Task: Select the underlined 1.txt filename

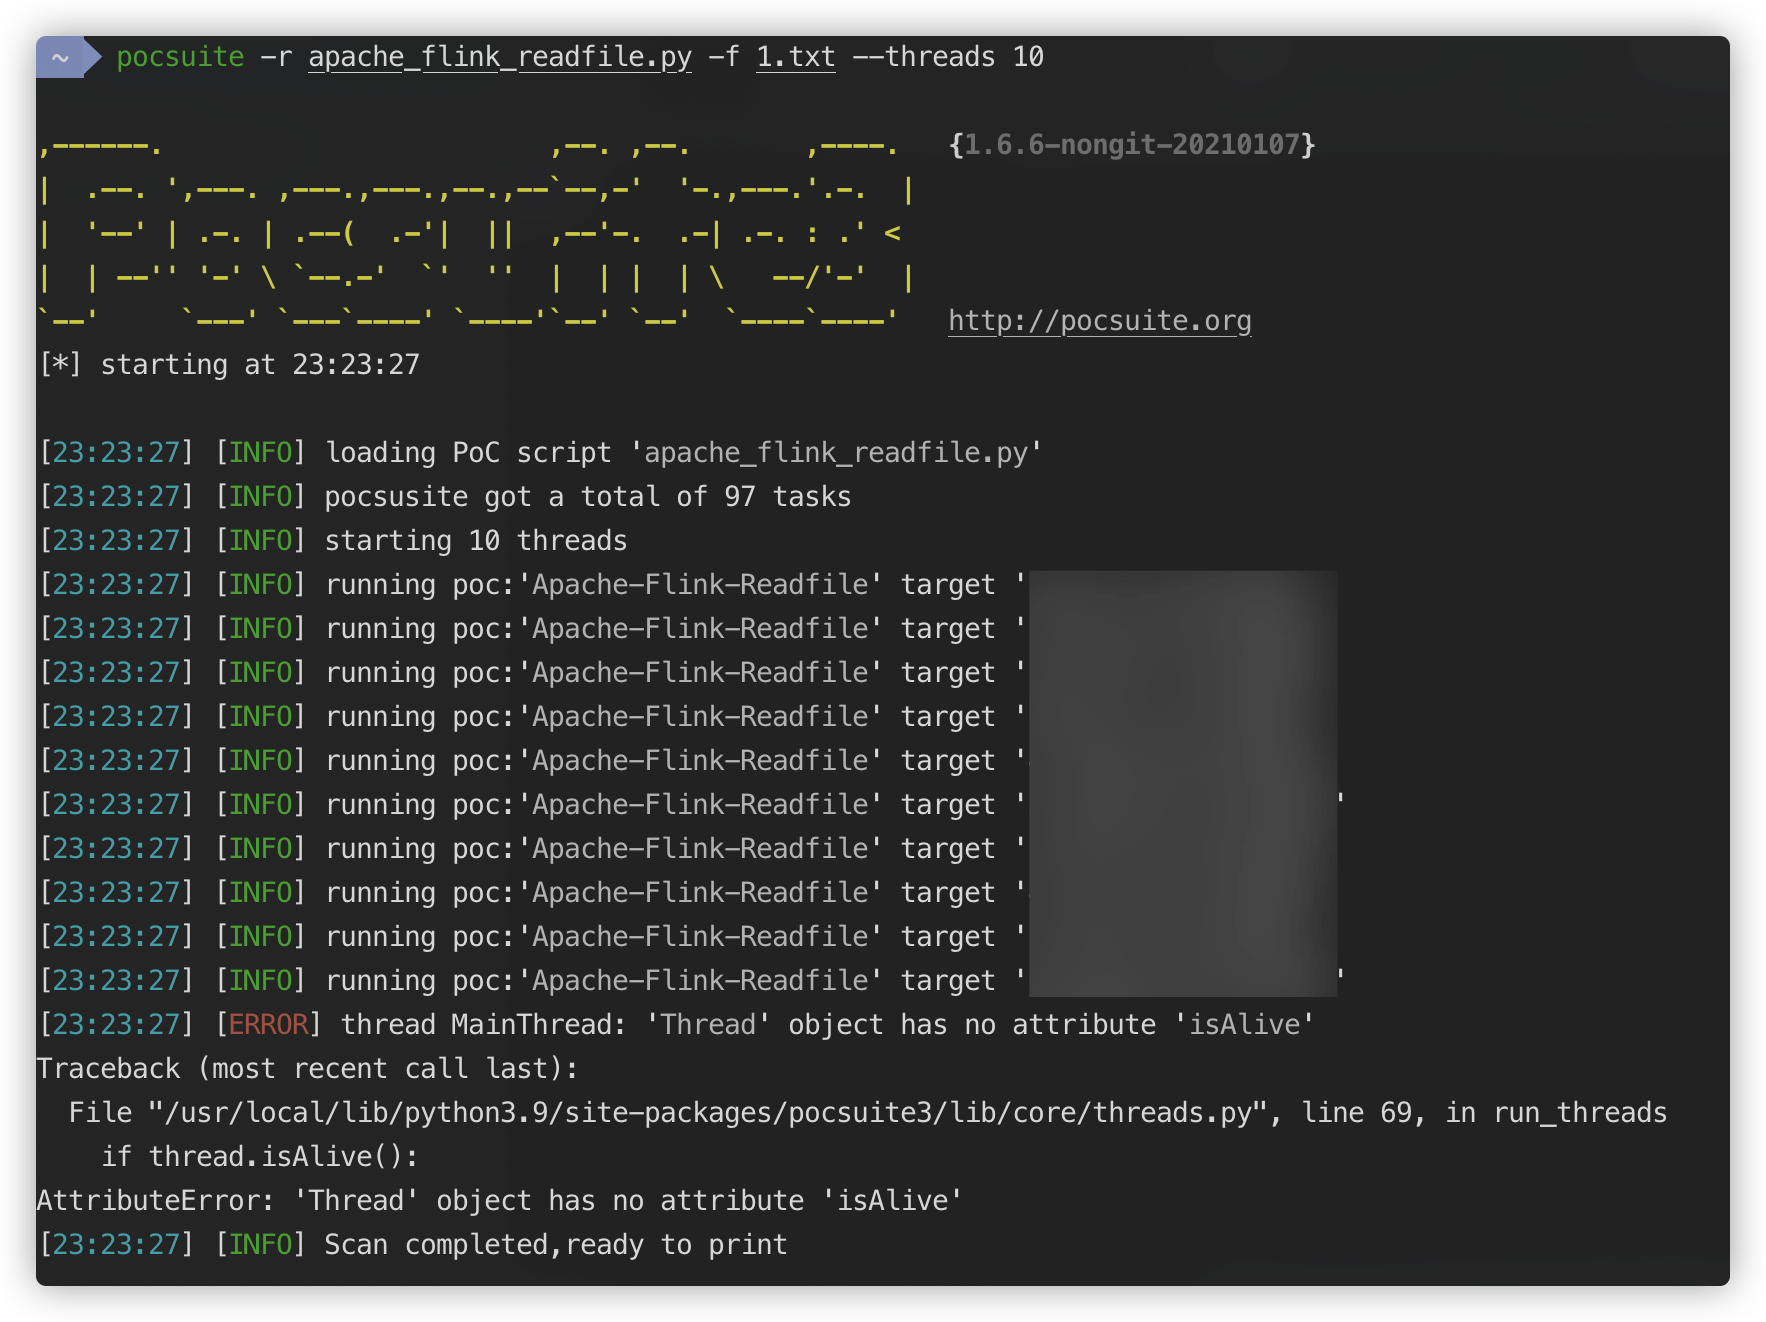Action: pyautogui.click(x=797, y=57)
